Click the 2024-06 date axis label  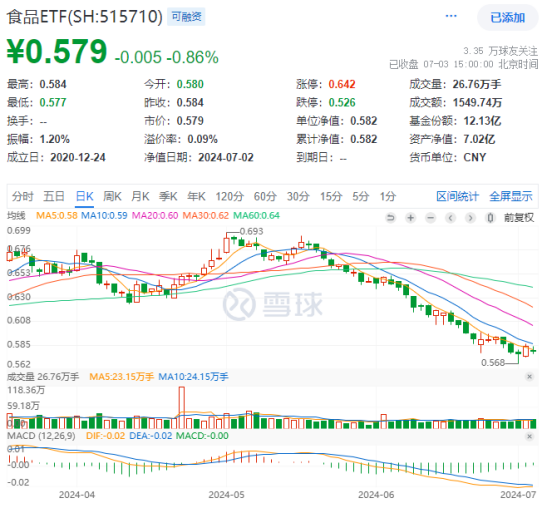[376, 495]
